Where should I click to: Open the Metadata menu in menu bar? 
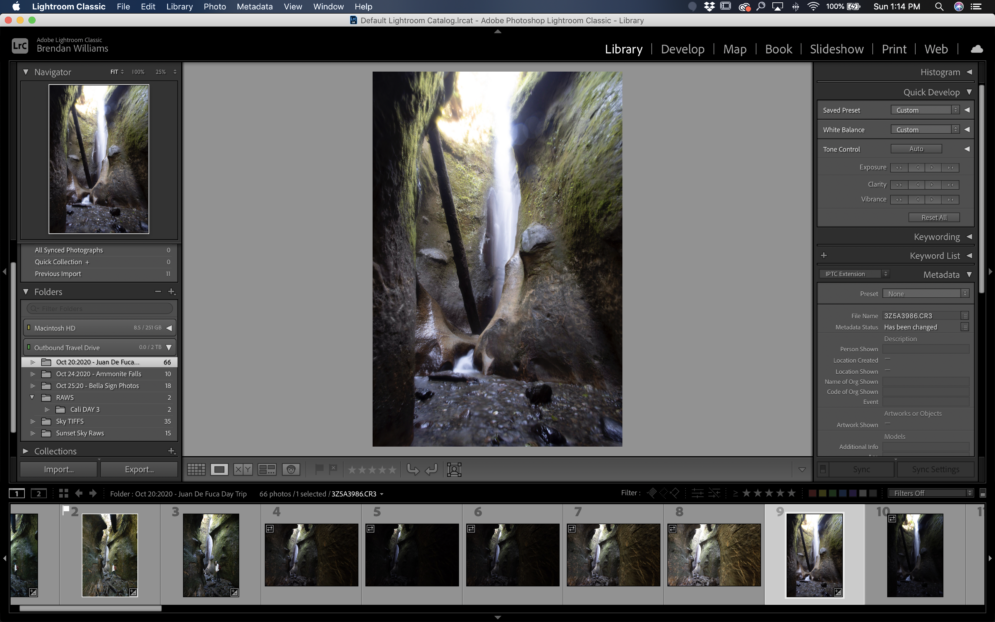pyautogui.click(x=254, y=6)
